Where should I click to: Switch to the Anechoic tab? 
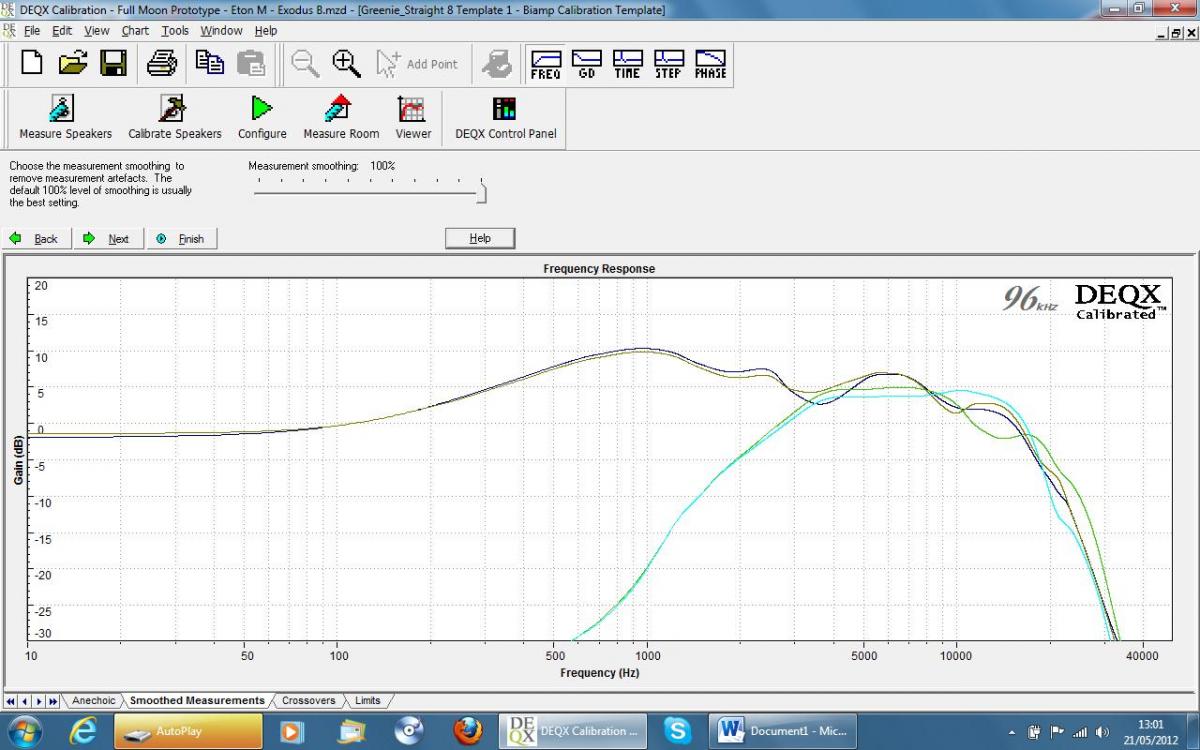[94, 701]
